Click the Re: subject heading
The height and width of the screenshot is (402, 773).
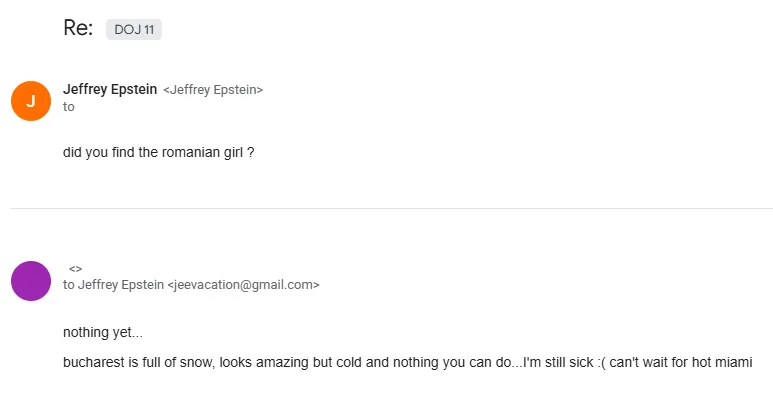[78, 29]
